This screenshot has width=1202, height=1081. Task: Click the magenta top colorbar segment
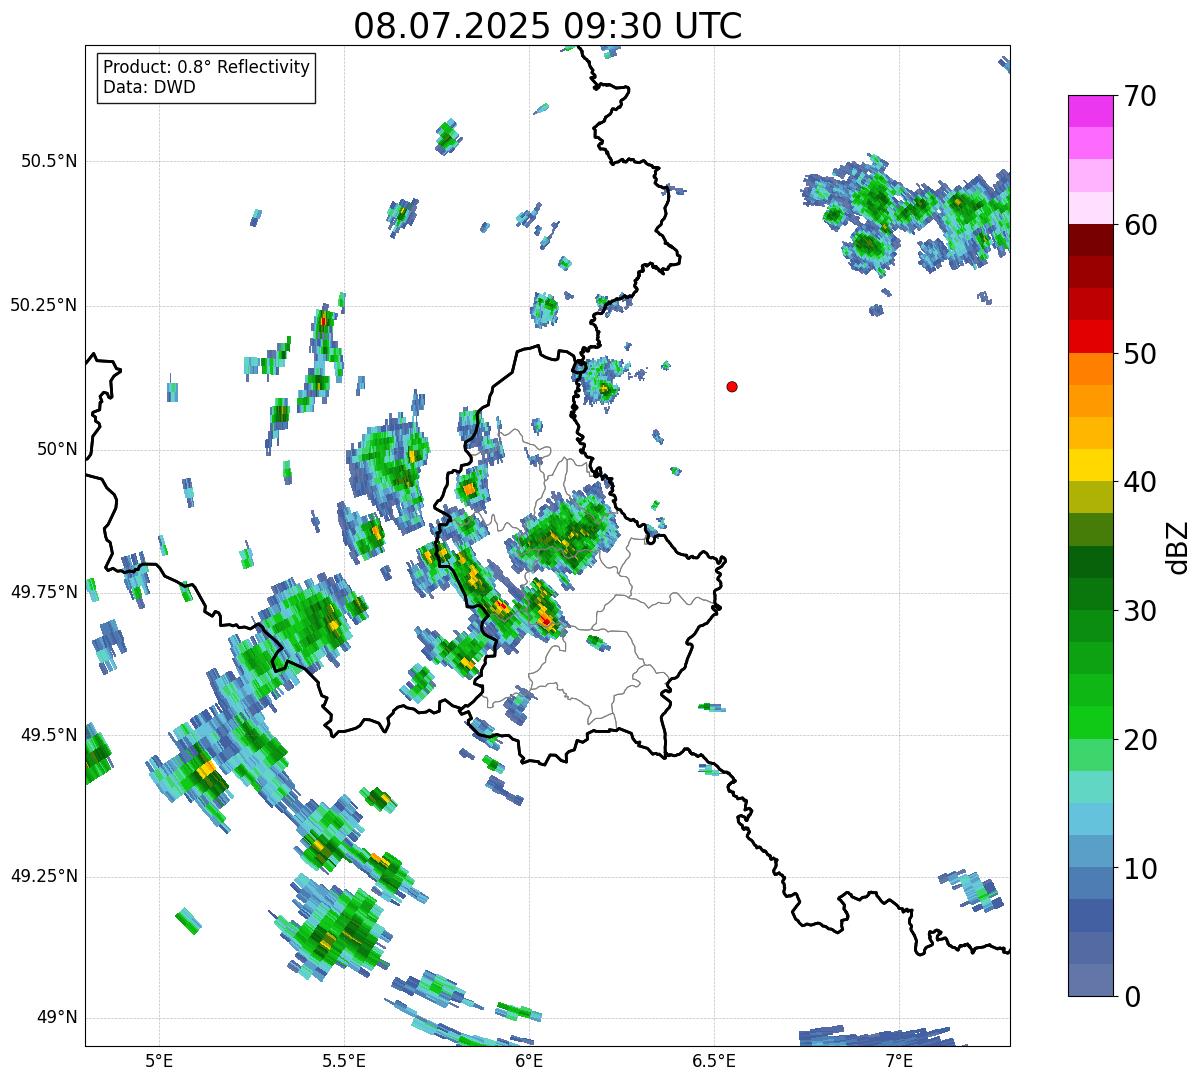pyautogui.click(x=1090, y=111)
